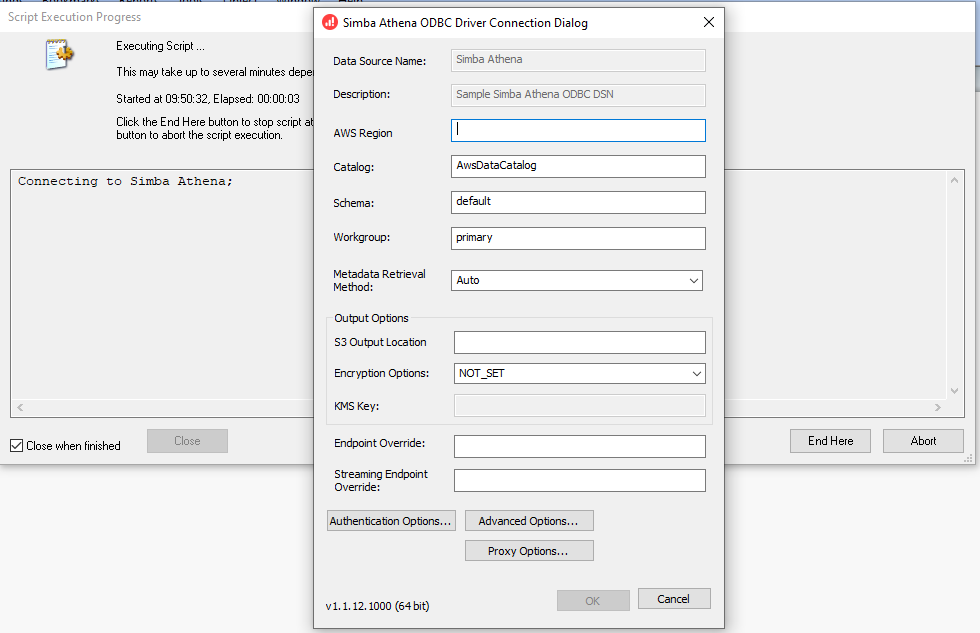Click the S3 Output Location field

click(579, 342)
